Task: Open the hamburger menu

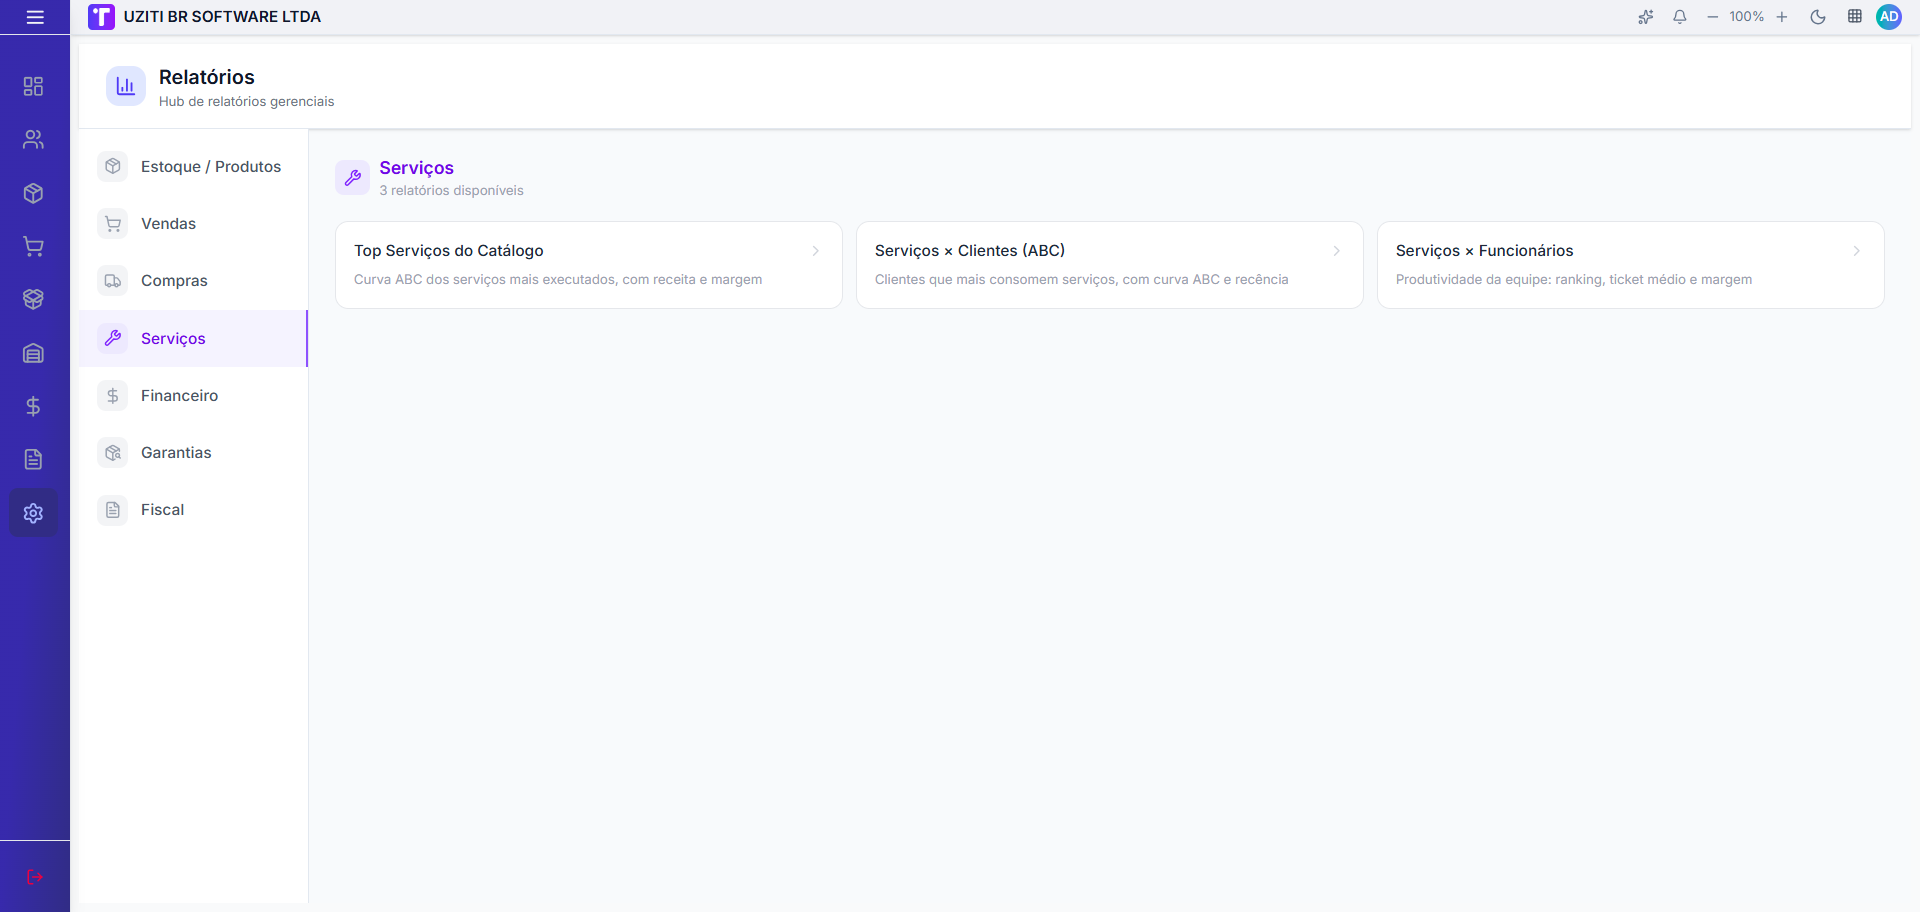Action: [x=35, y=17]
